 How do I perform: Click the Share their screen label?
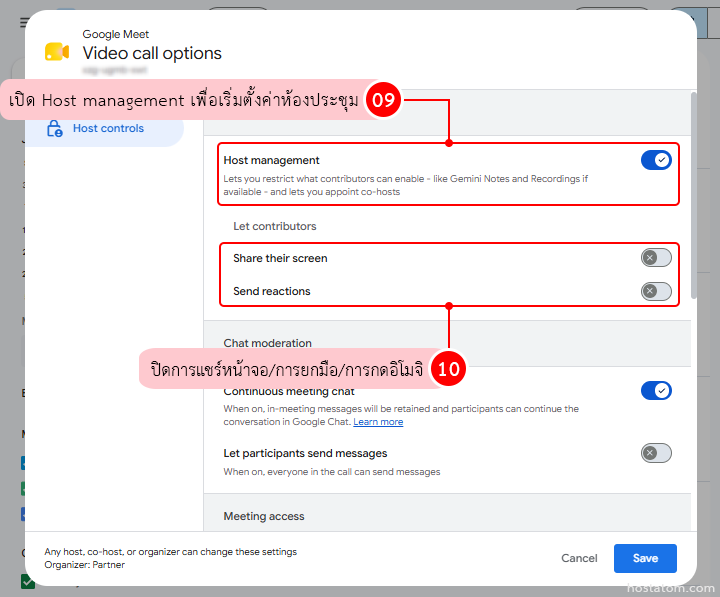coord(280,258)
